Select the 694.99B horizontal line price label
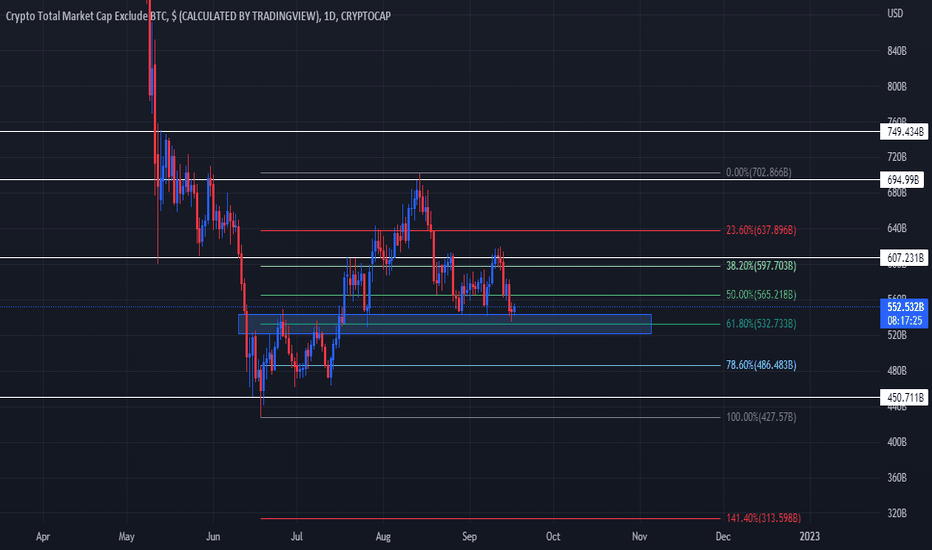 [902, 180]
